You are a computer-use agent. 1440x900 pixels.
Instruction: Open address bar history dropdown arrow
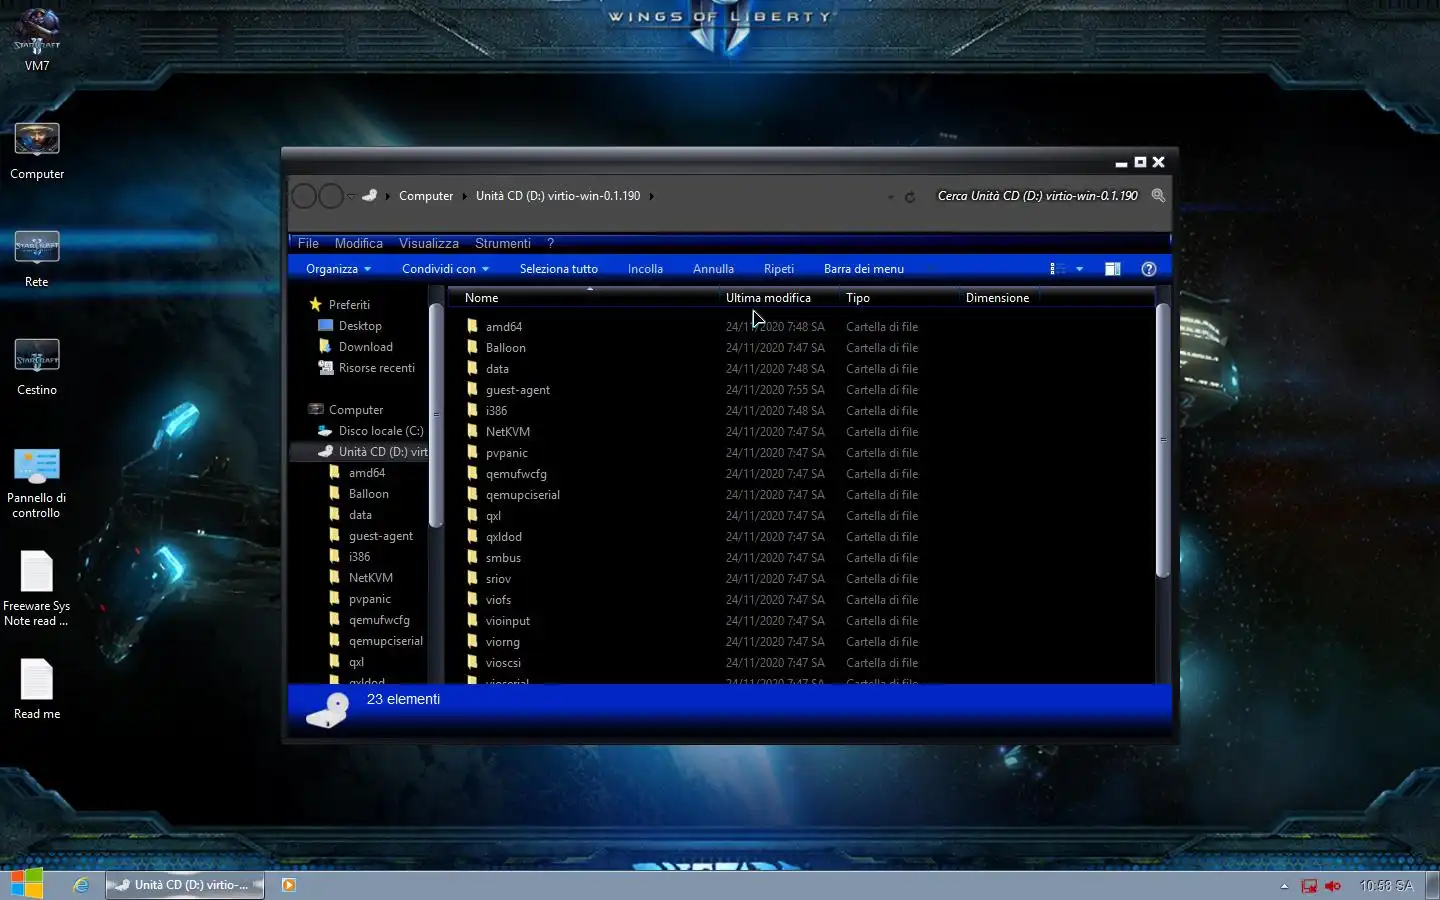pyautogui.click(x=890, y=197)
